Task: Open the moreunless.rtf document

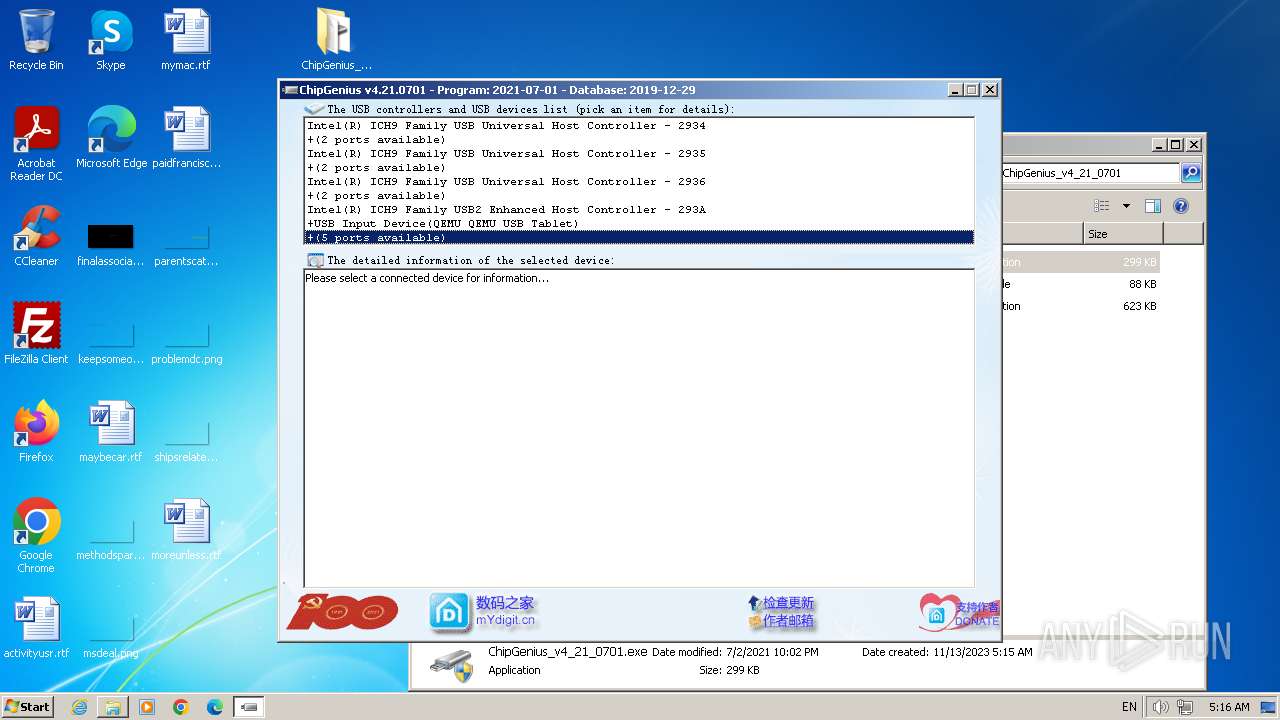Action: point(186,530)
